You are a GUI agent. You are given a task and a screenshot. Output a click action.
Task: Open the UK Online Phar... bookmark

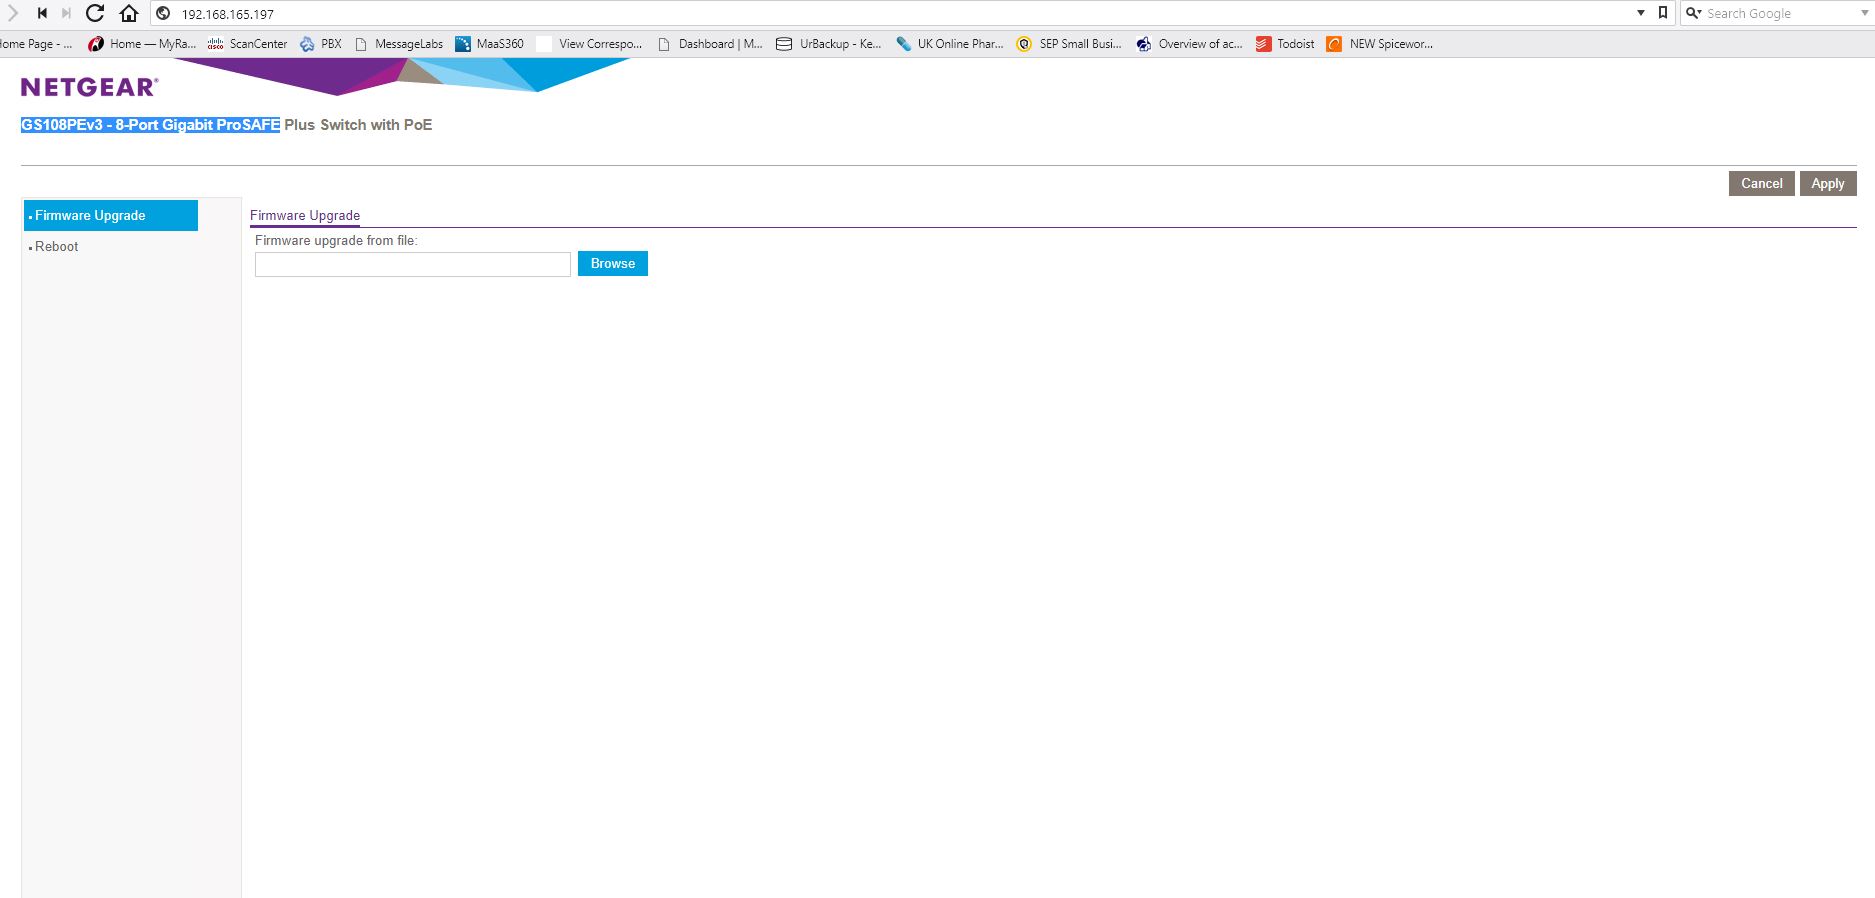[x=950, y=44]
